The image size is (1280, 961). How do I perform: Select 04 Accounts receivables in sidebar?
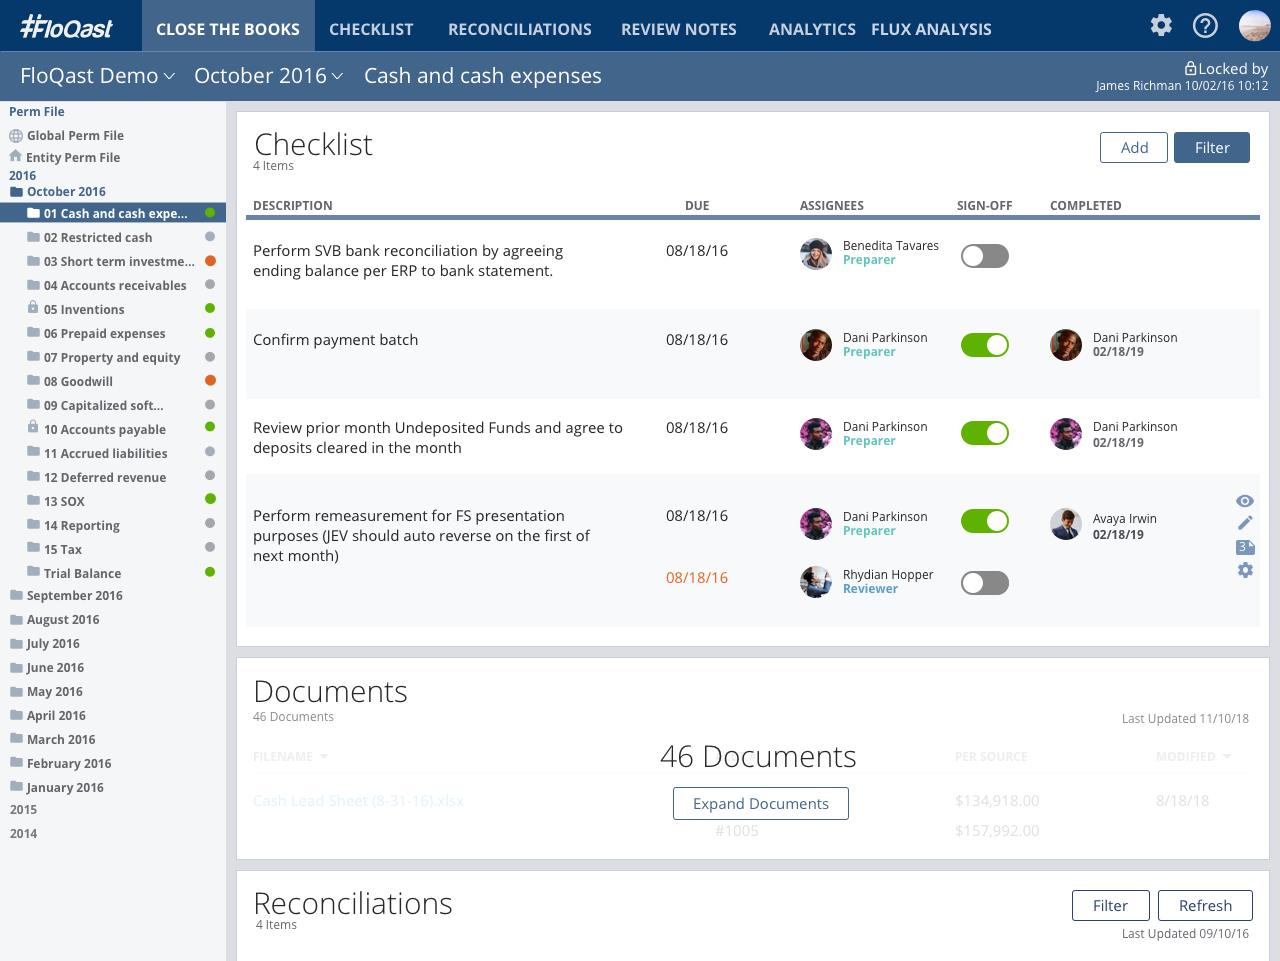click(115, 285)
